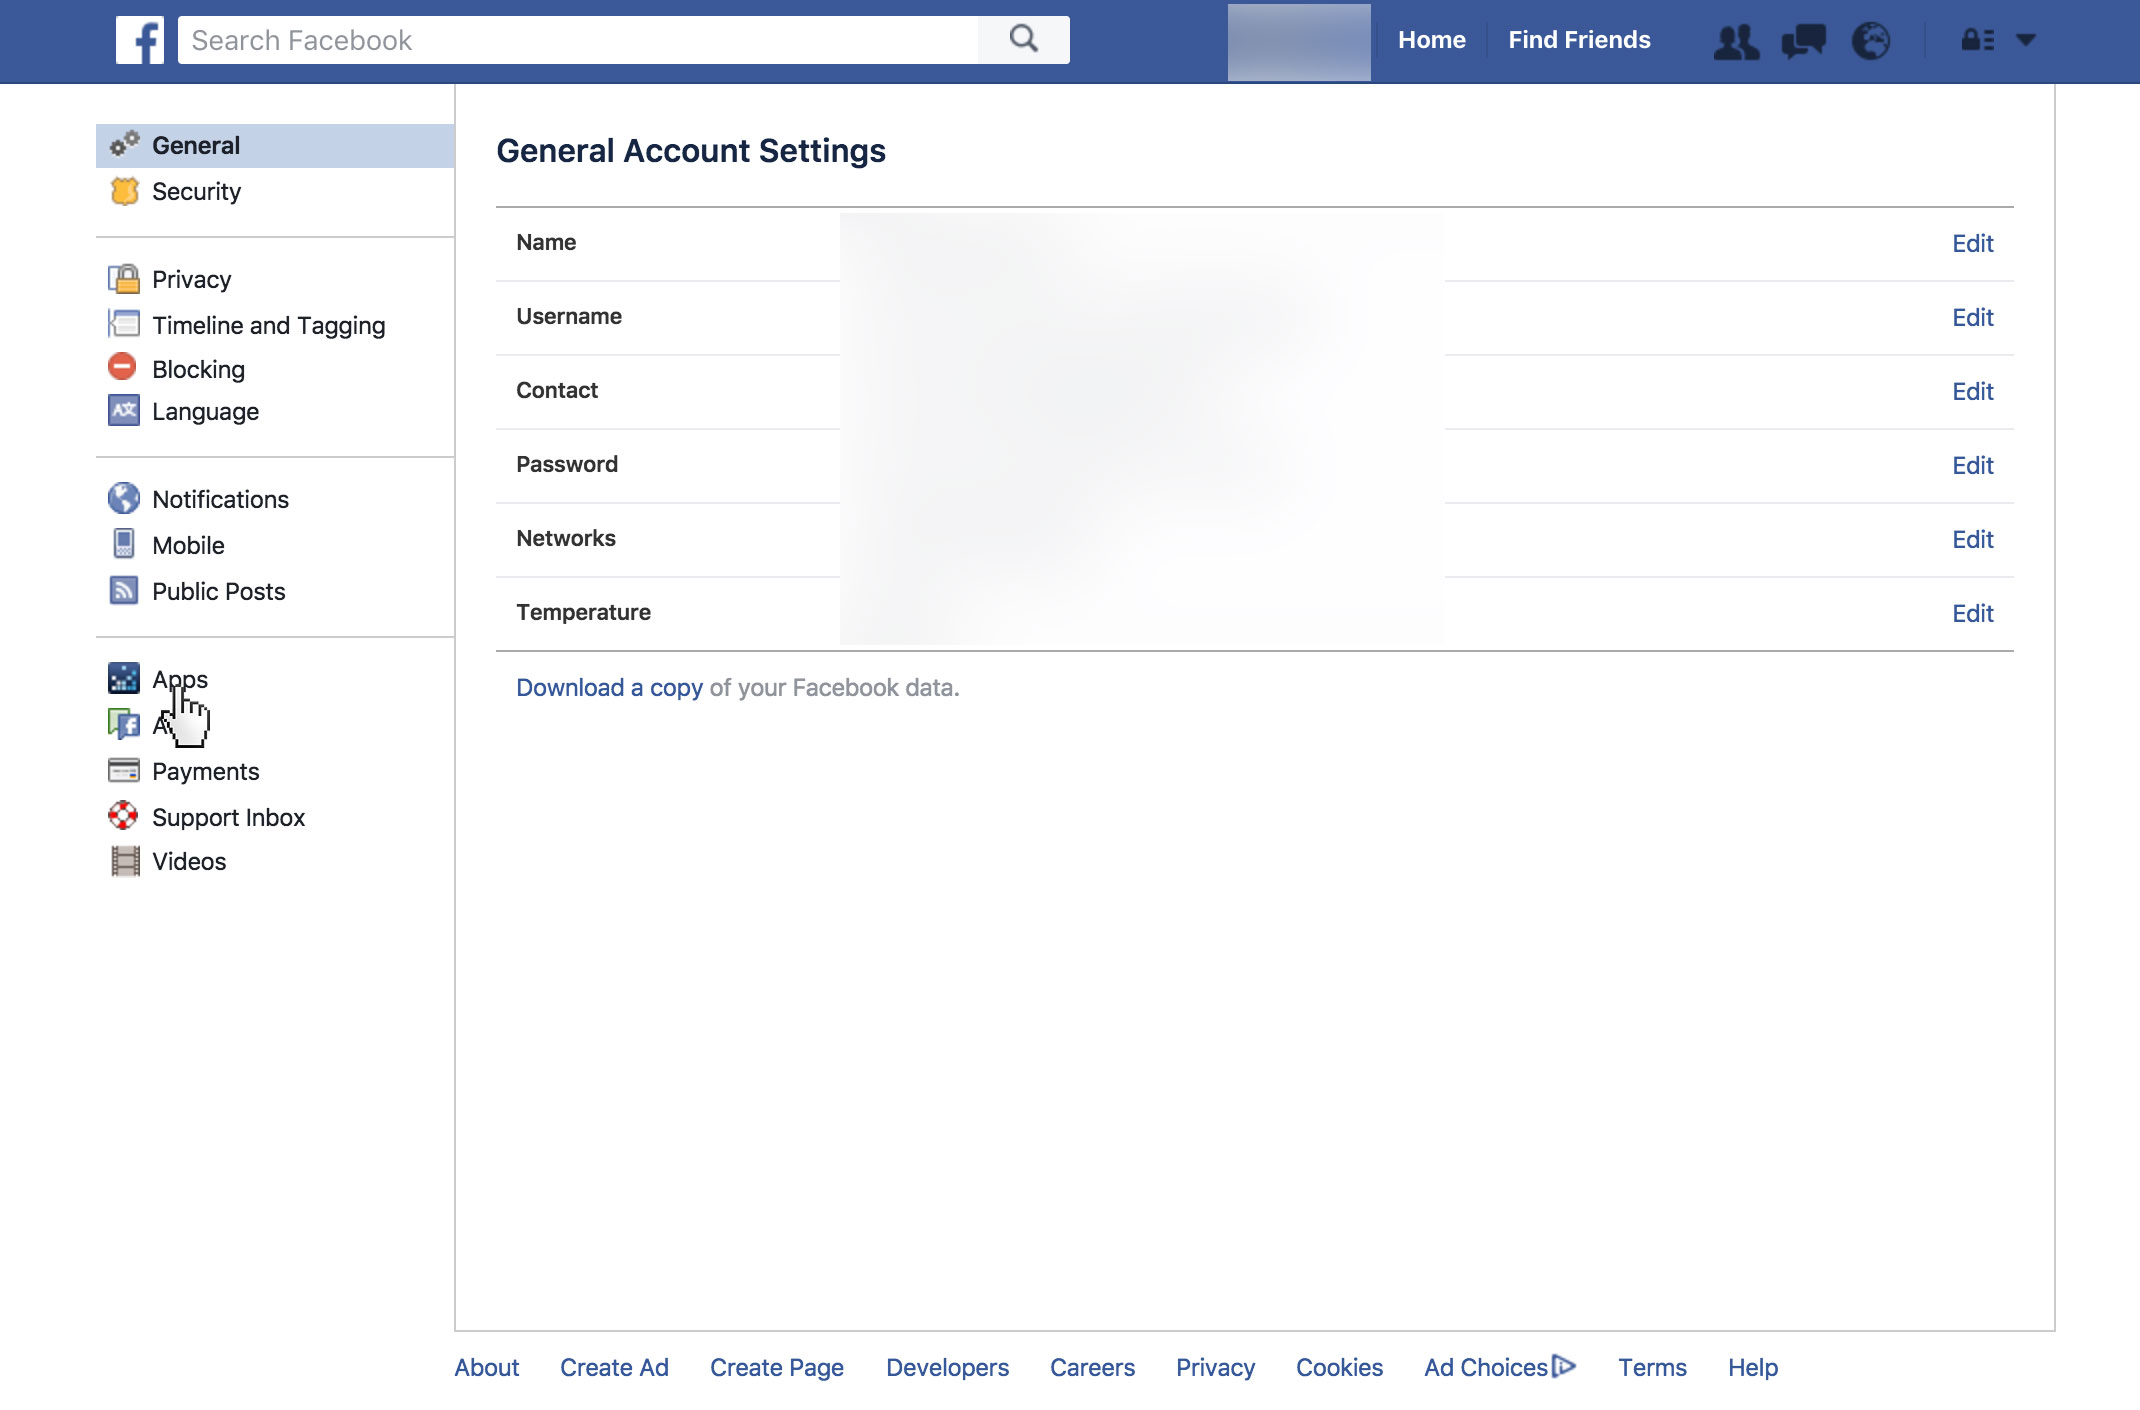The width and height of the screenshot is (2140, 1410).
Task: Click the search magnifier button
Action: pyautogui.click(x=1023, y=40)
